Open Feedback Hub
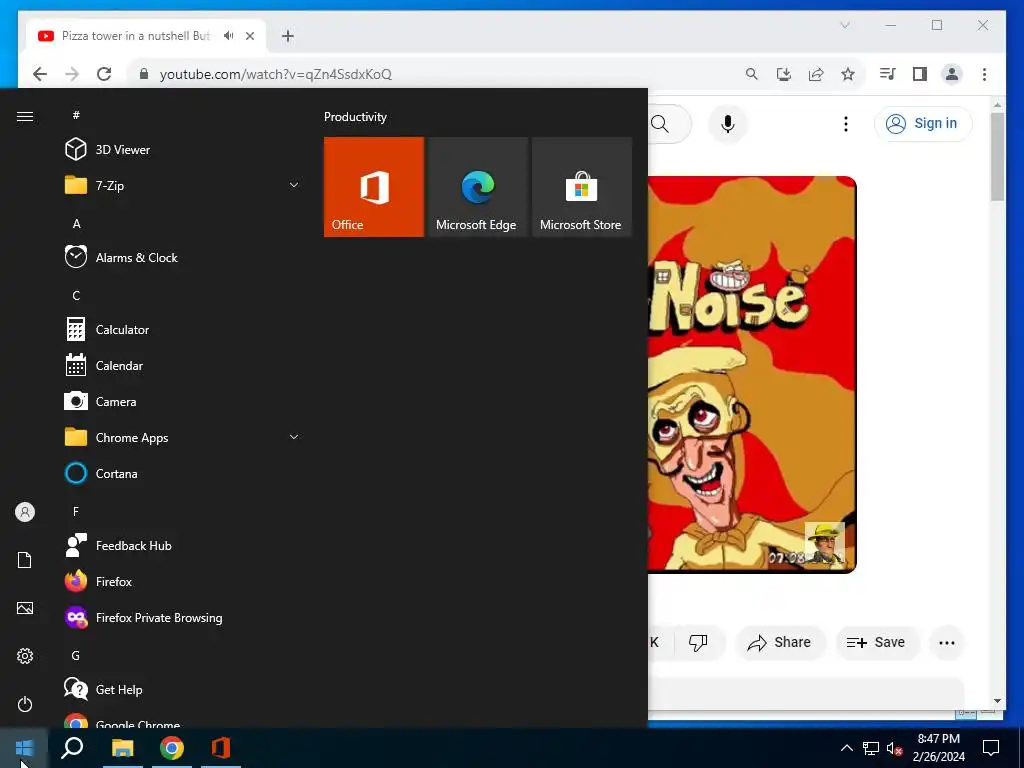 click(183, 545)
